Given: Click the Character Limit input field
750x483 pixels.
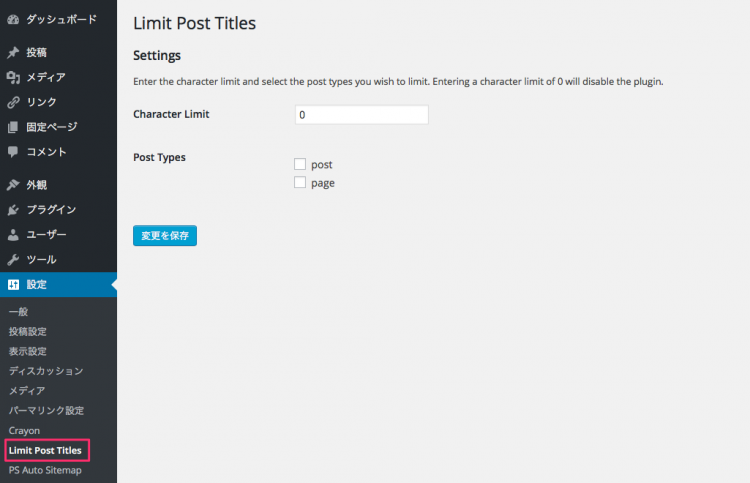Looking at the screenshot, I should tap(361, 115).
